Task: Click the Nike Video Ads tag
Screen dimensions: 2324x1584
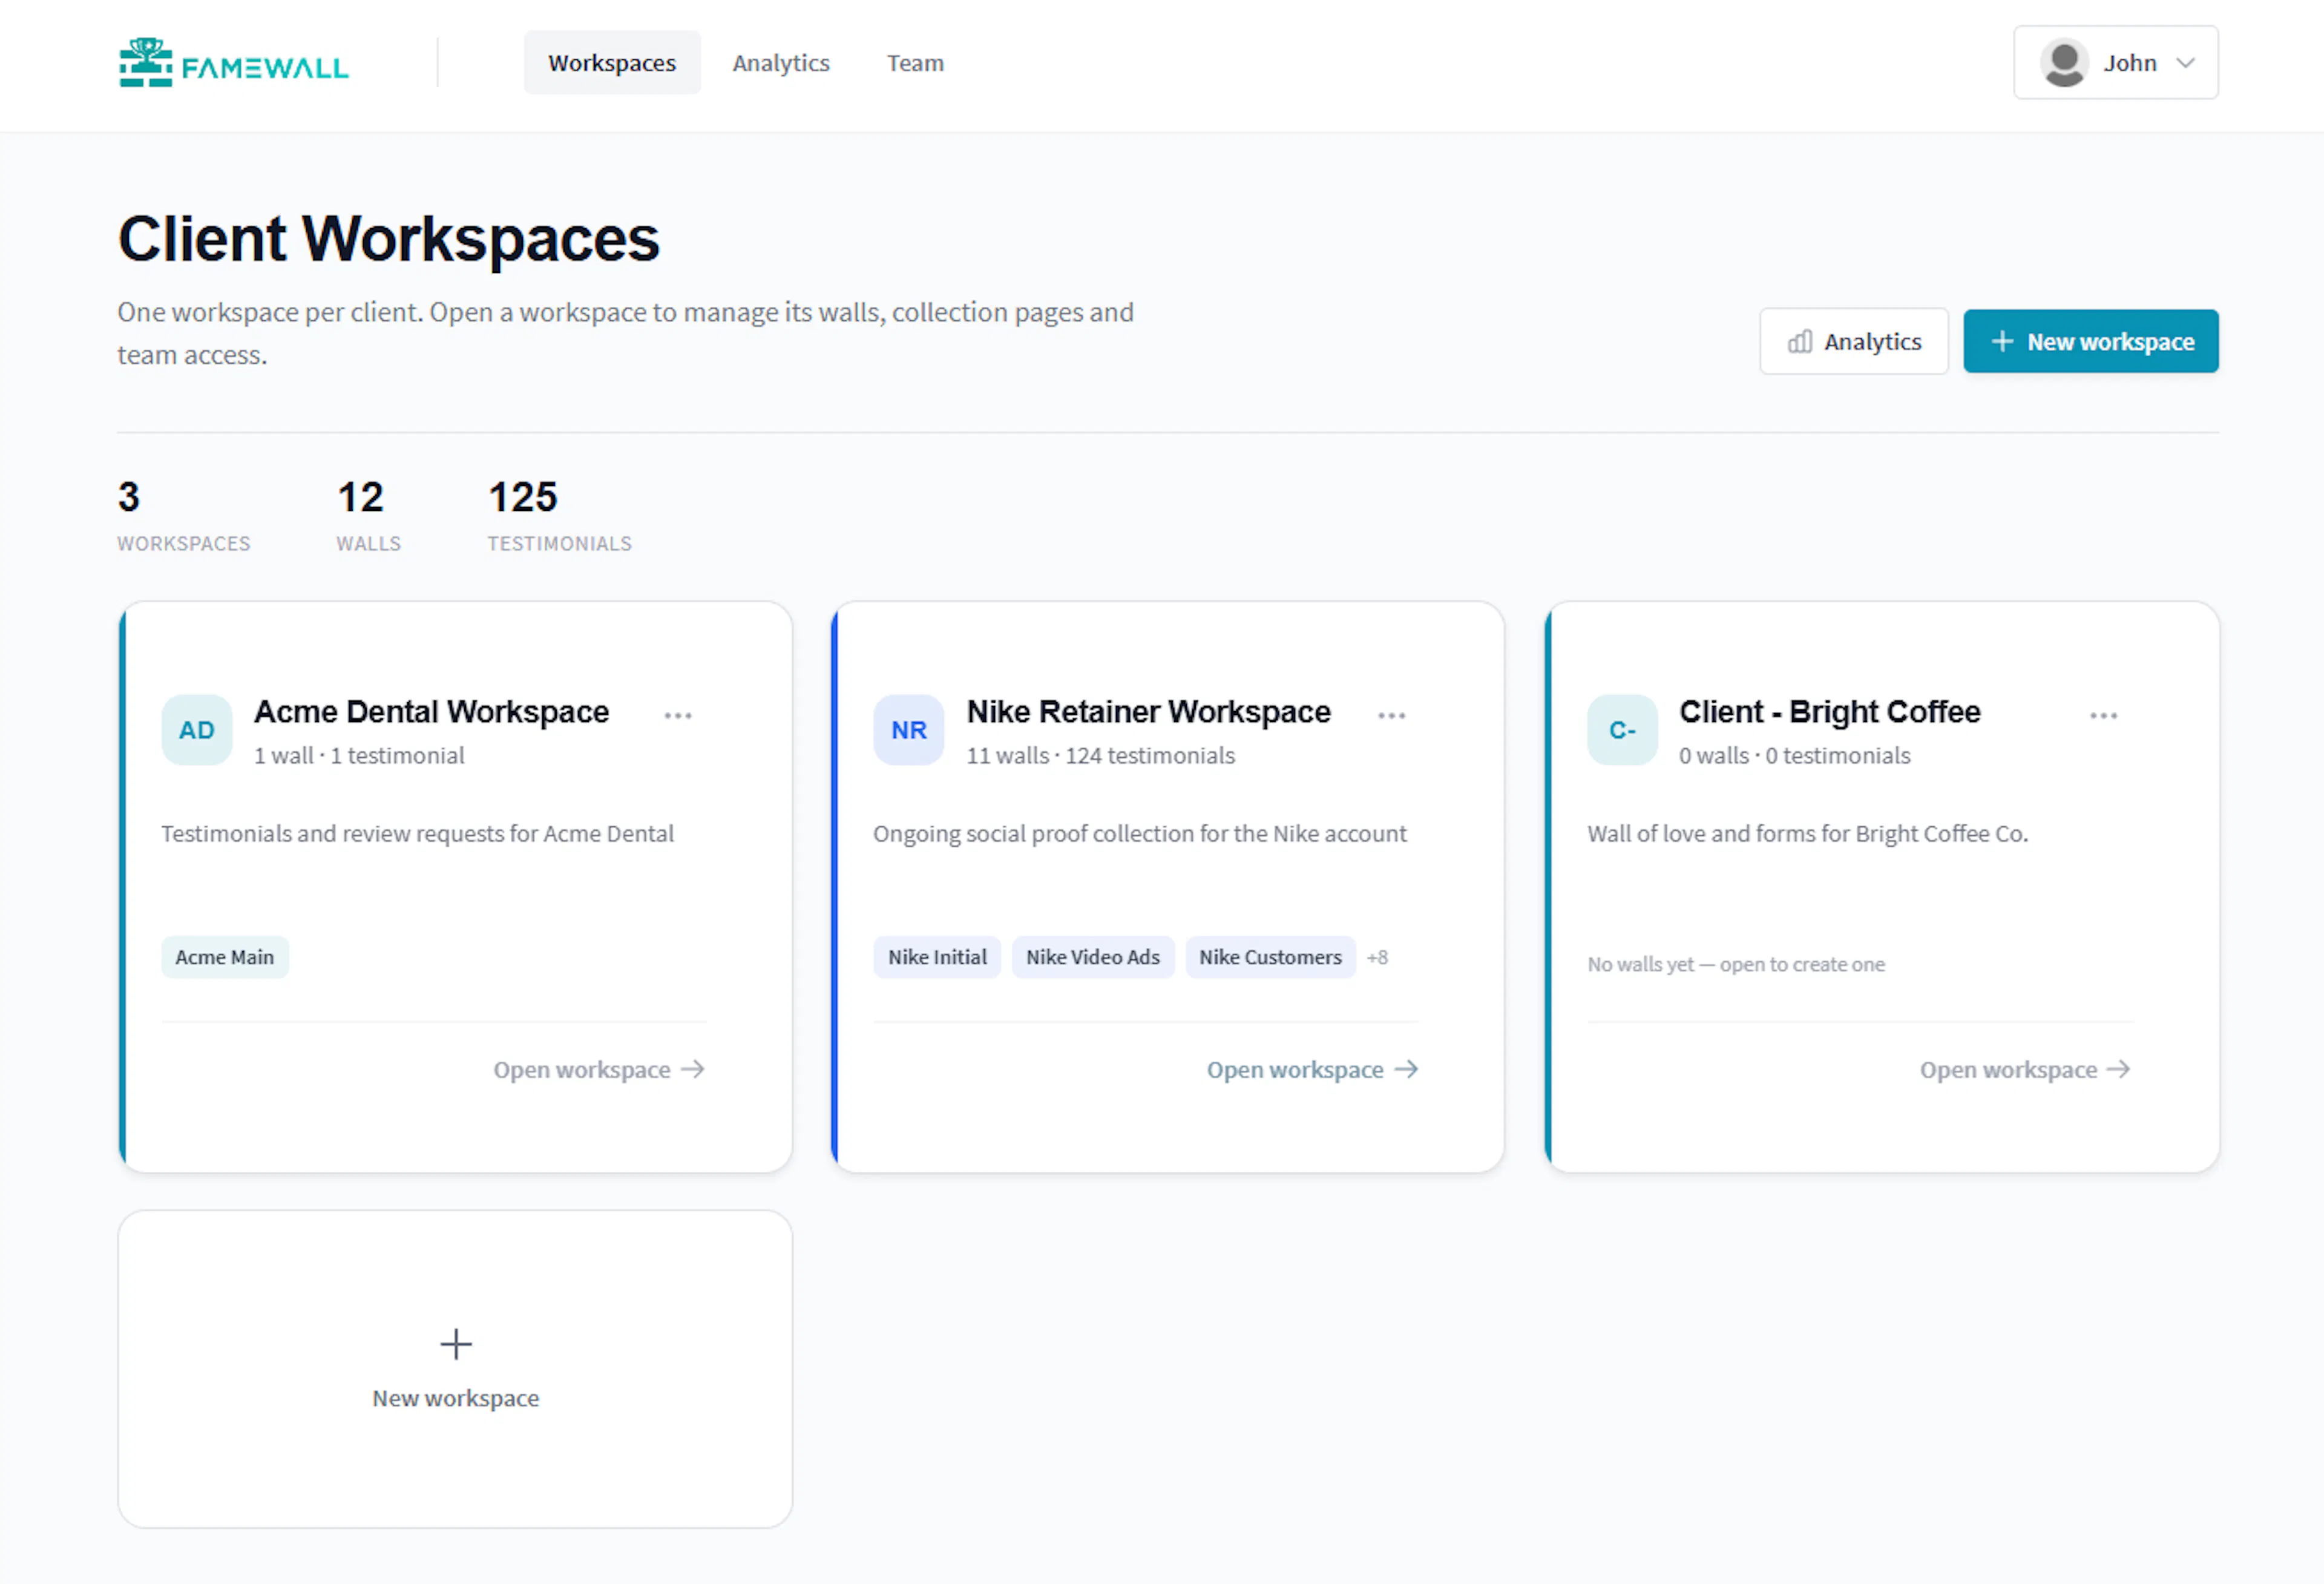Action: pyautogui.click(x=1093, y=958)
